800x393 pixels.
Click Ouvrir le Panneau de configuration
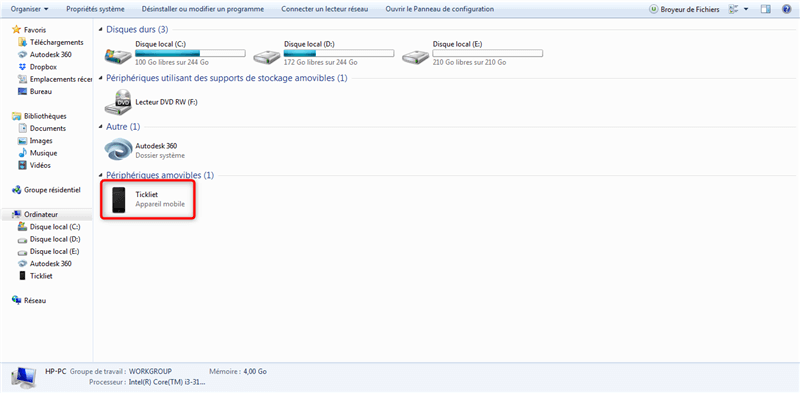[x=439, y=9]
